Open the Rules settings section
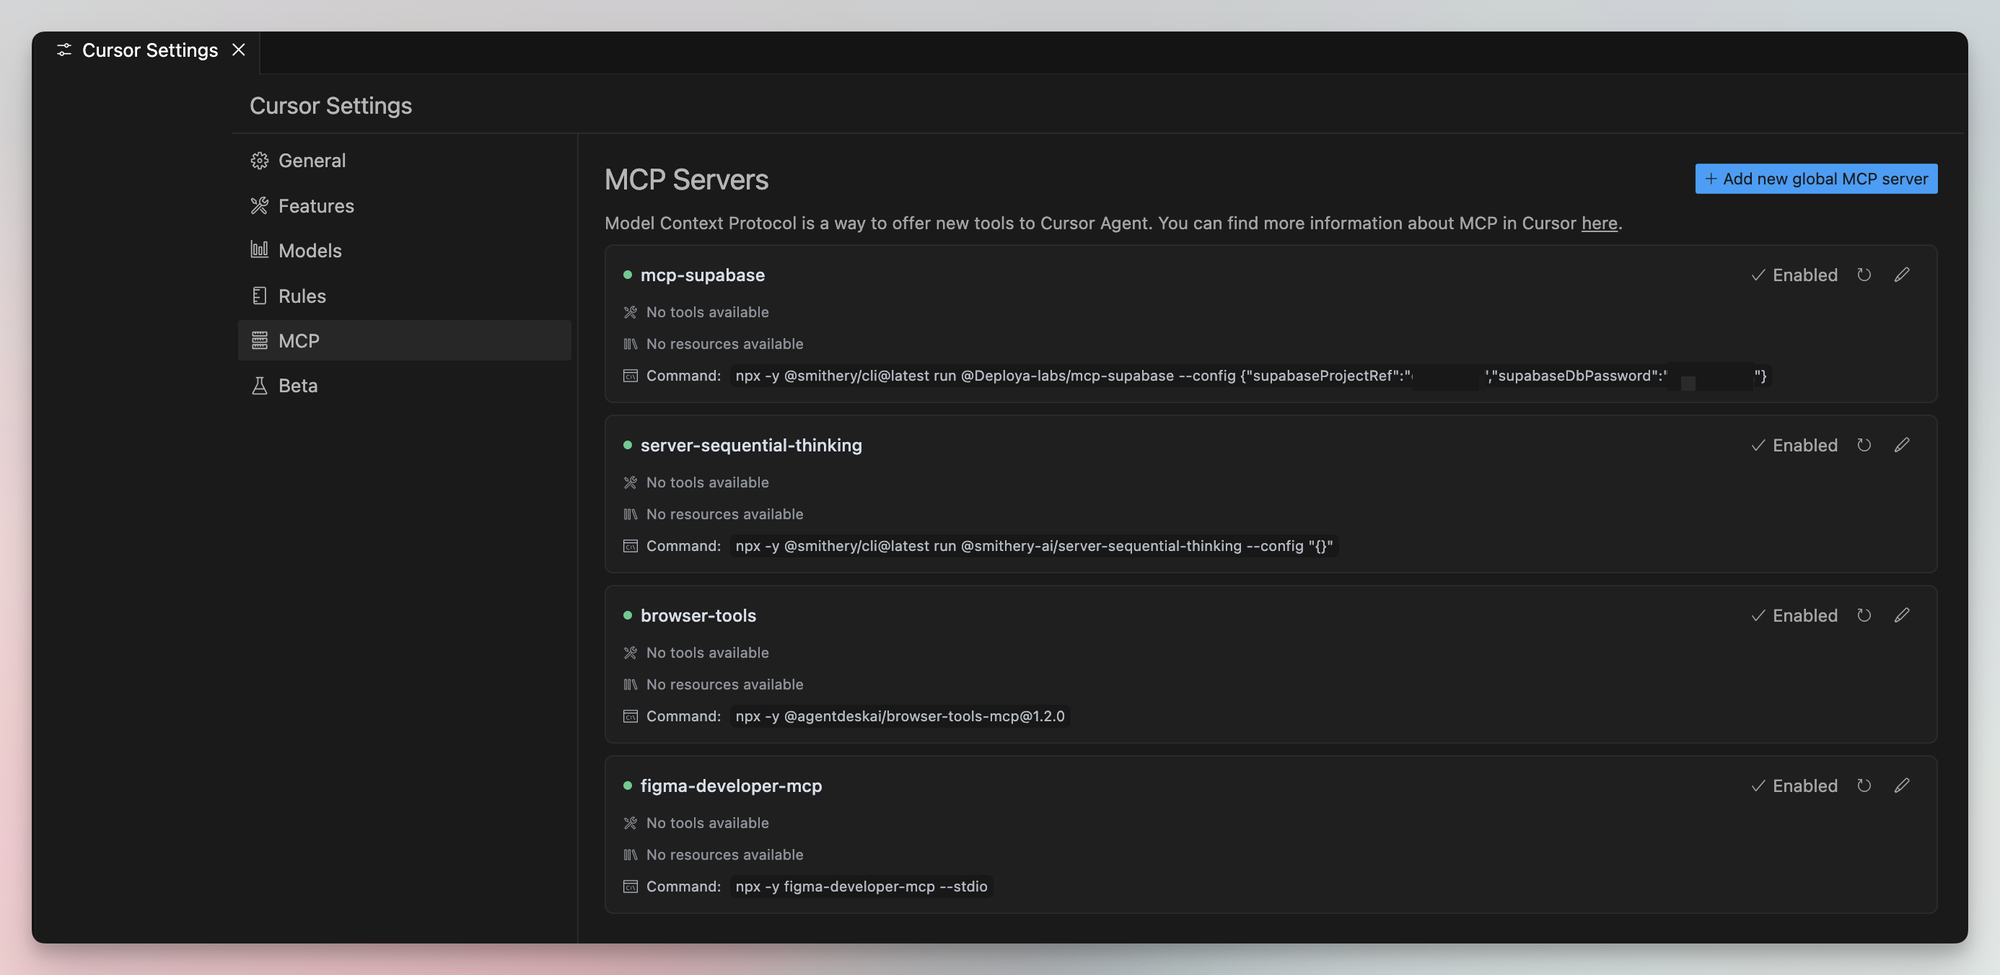Screen dimensions: 2000x975 coord(301,296)
